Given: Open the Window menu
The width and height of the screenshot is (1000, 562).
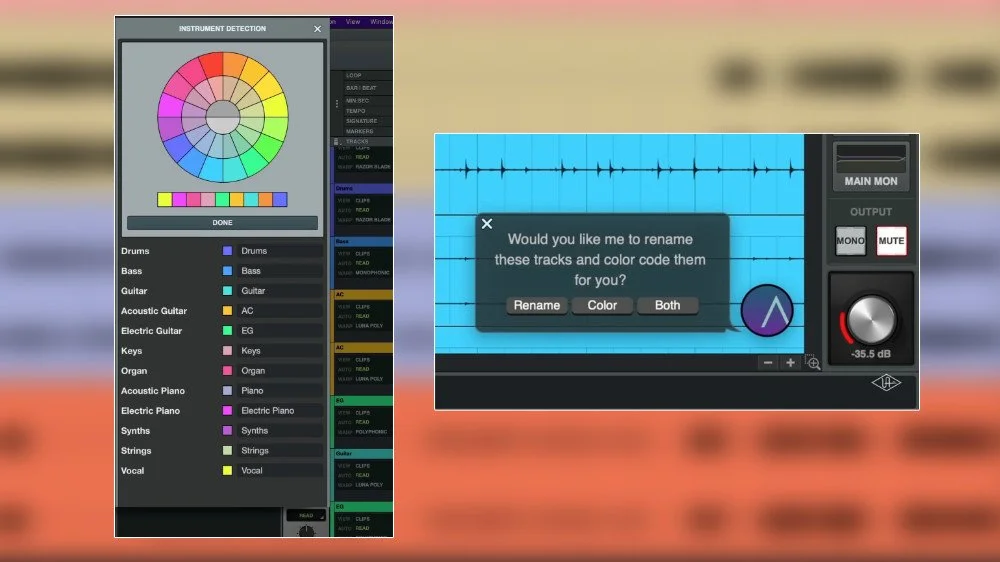Looking at the screenshot, I should pos(381,22).
